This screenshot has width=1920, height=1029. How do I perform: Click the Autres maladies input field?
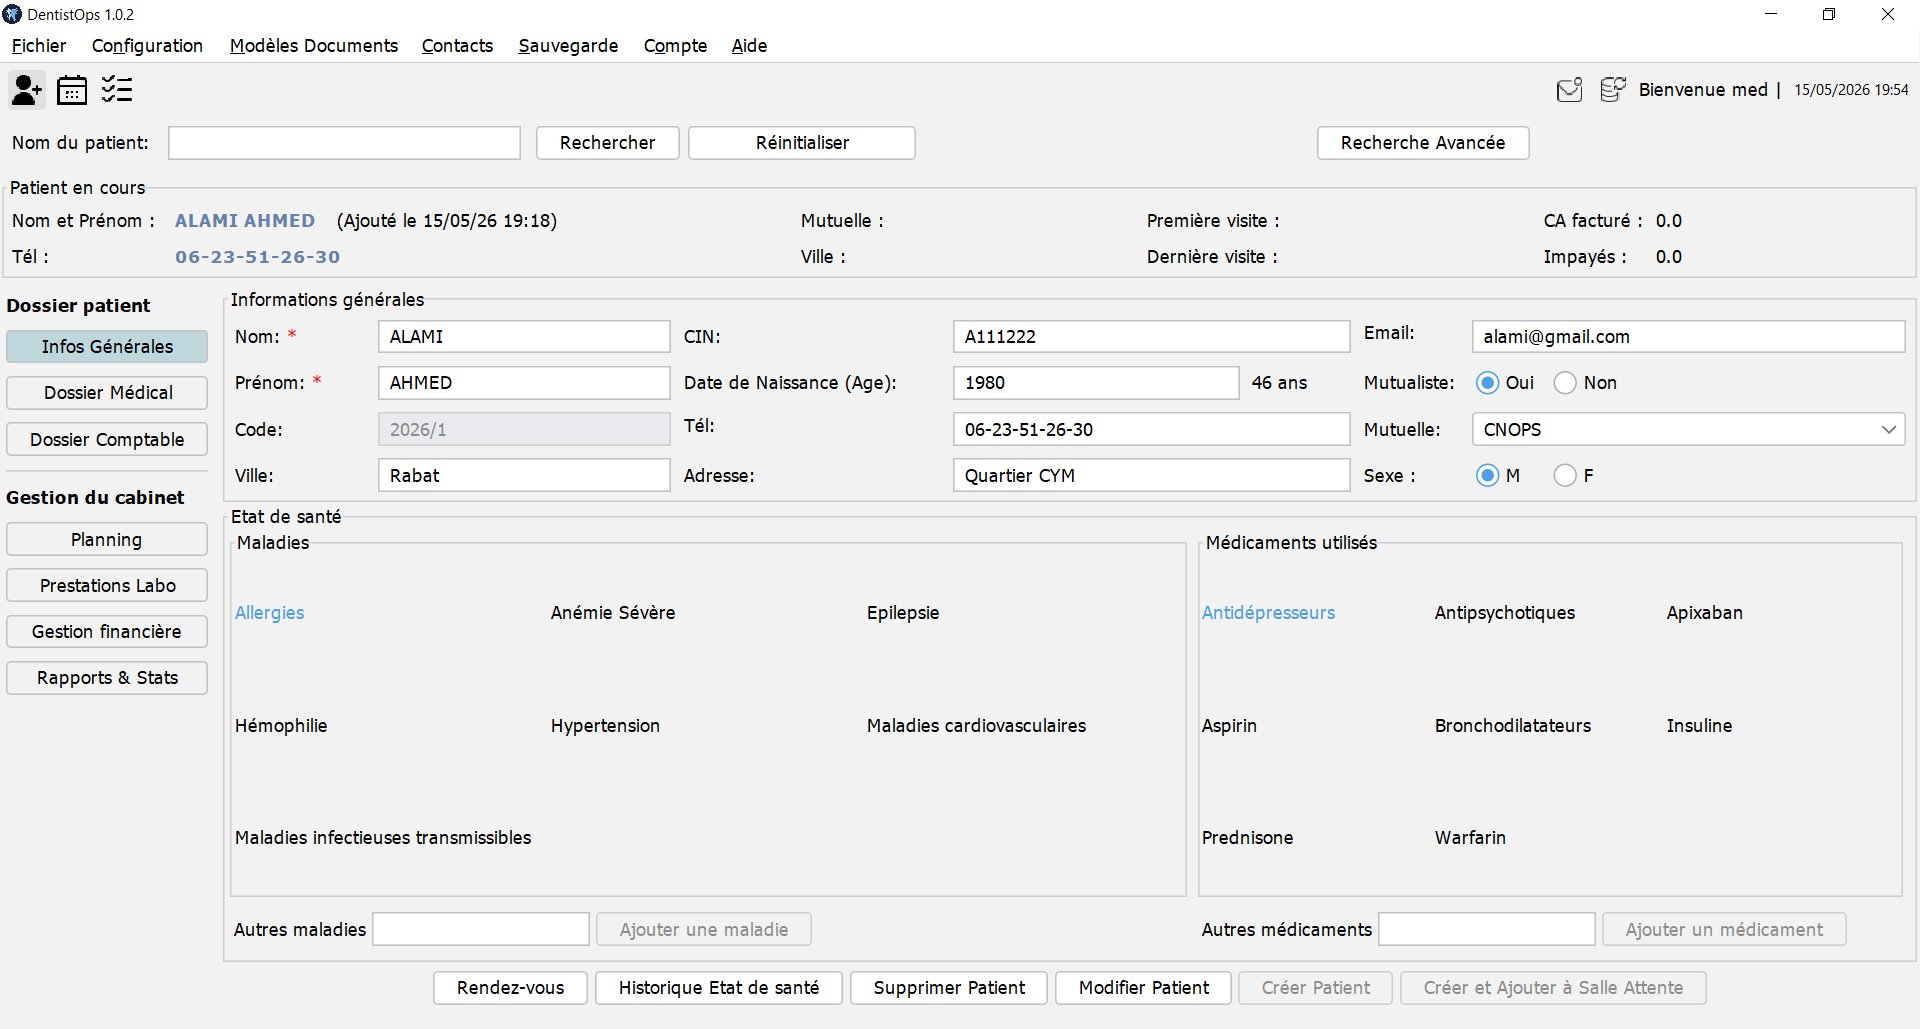coord(481,930)
